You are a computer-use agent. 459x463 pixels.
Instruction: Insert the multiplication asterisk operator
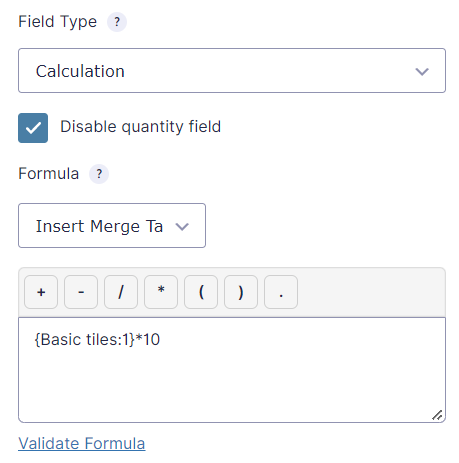pos(161,292)
